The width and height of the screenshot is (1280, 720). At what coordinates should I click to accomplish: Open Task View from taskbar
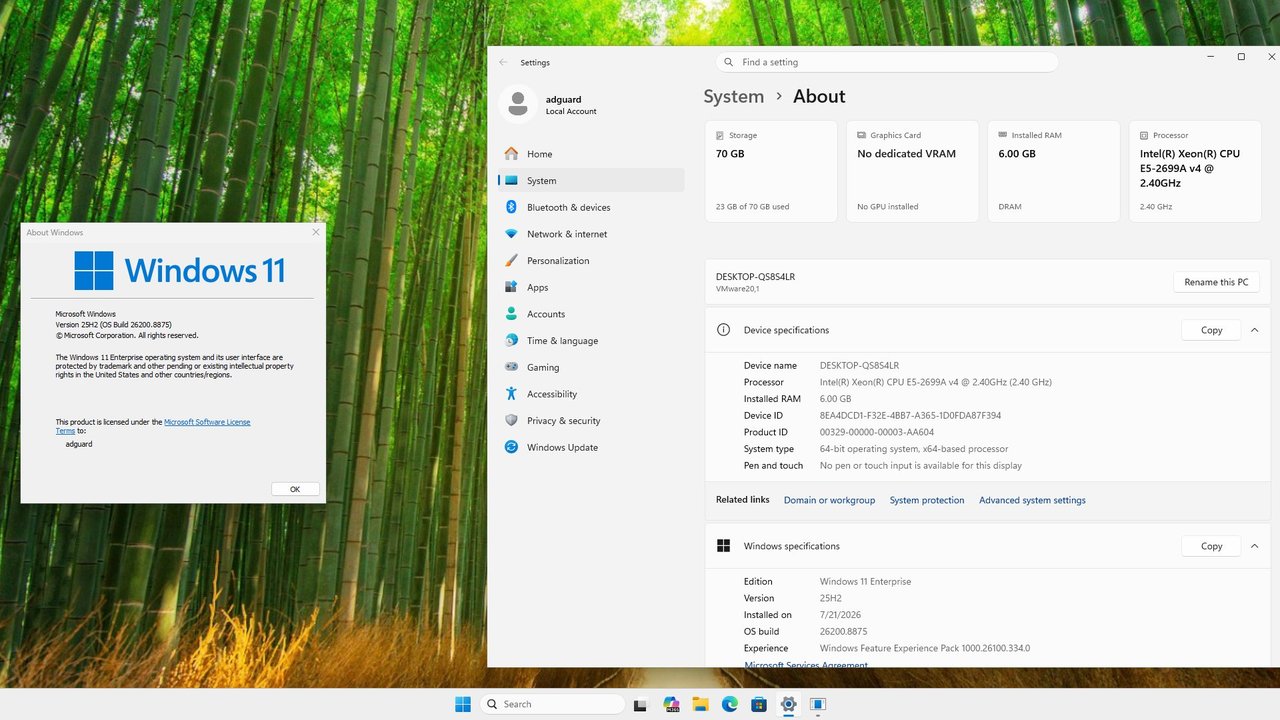pos(641,704)
